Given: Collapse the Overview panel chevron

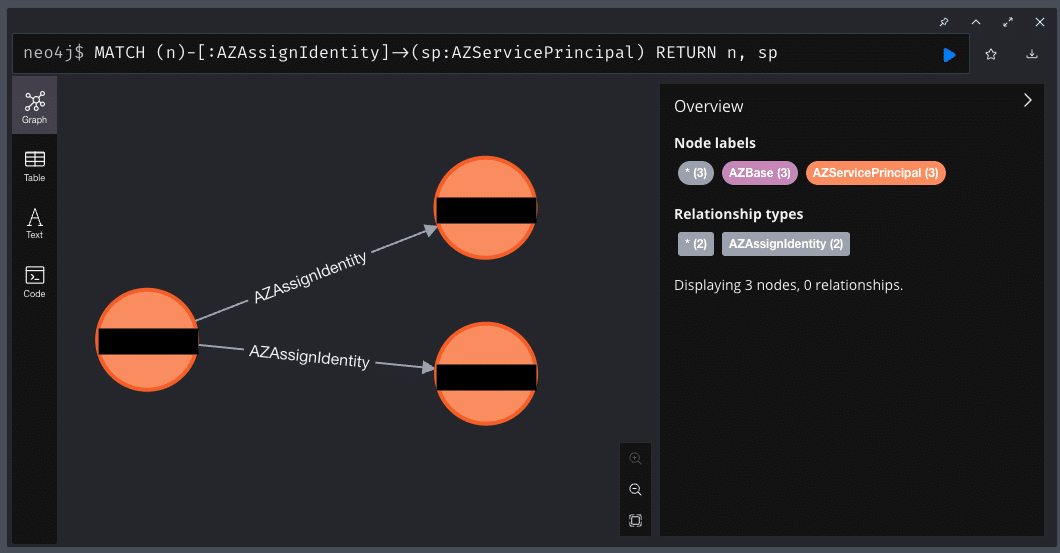Looking at the screenshot, I should coord(1028,100).
